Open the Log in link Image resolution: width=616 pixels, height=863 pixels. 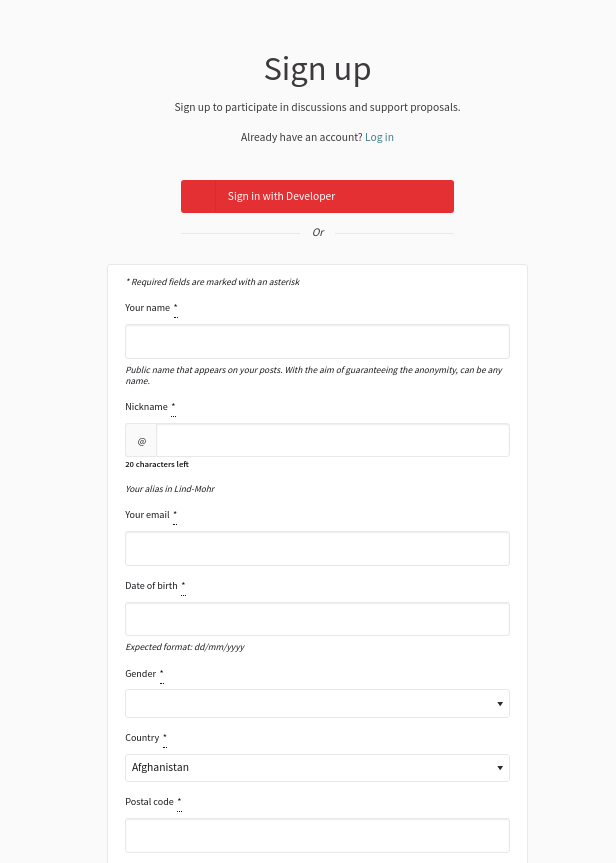pyautogui.click(x=379, y=137)
